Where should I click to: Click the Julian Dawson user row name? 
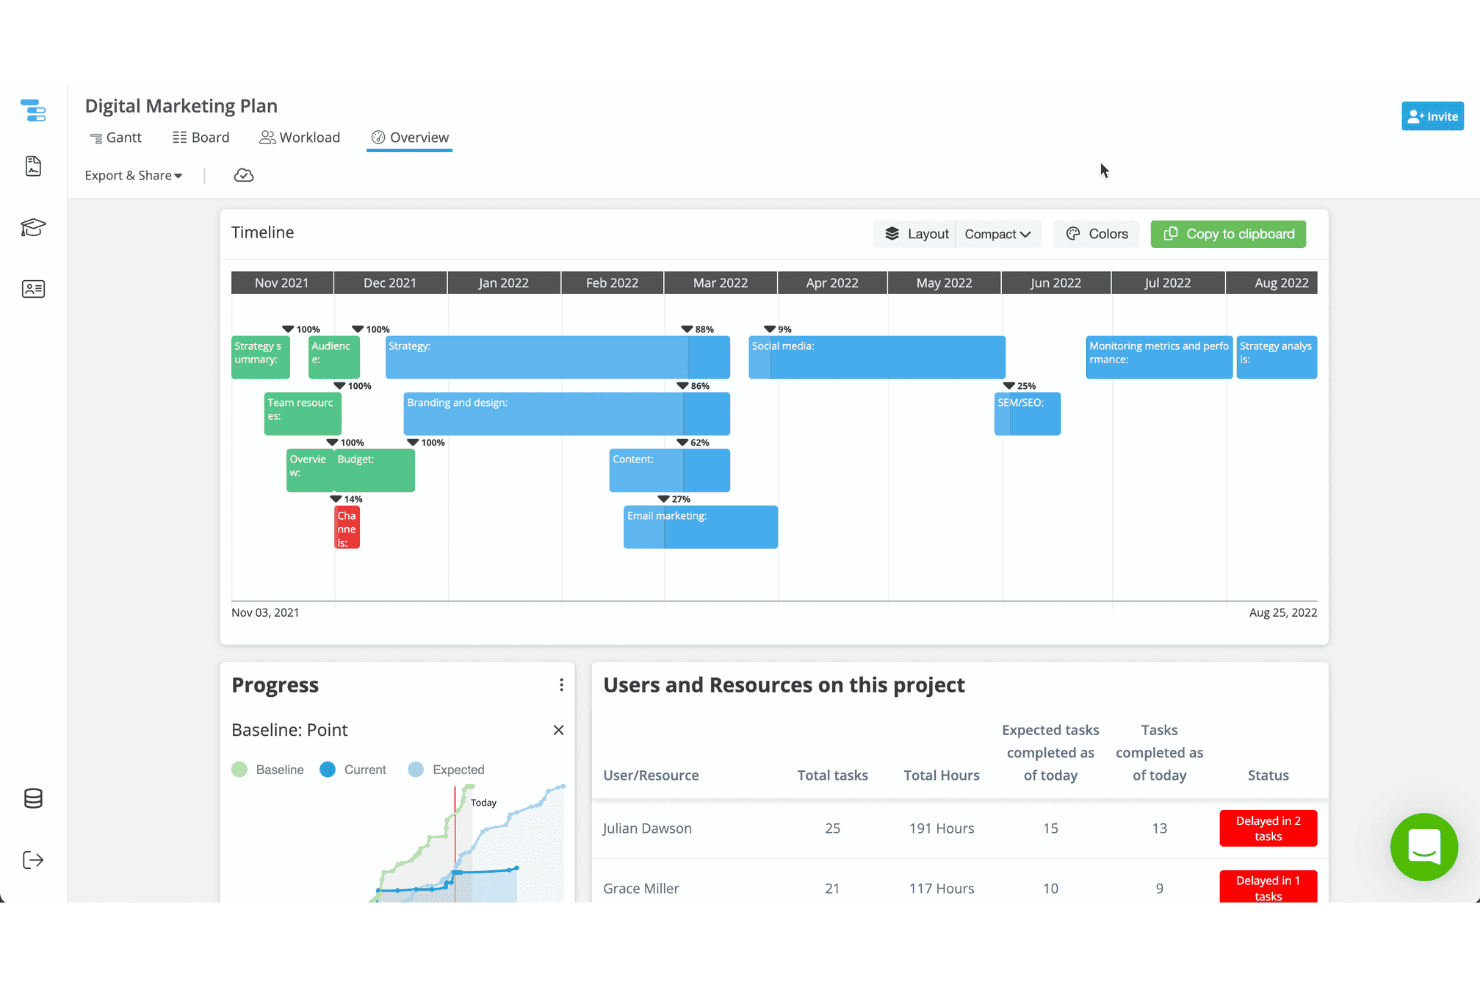[647, 828]
